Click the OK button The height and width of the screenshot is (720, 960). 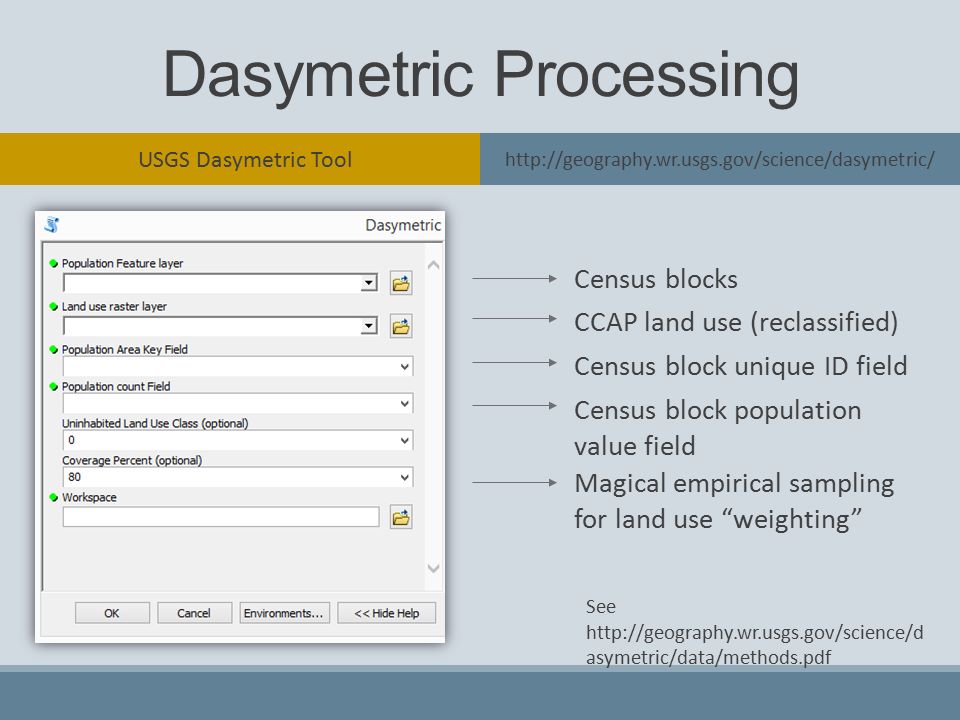112,613
